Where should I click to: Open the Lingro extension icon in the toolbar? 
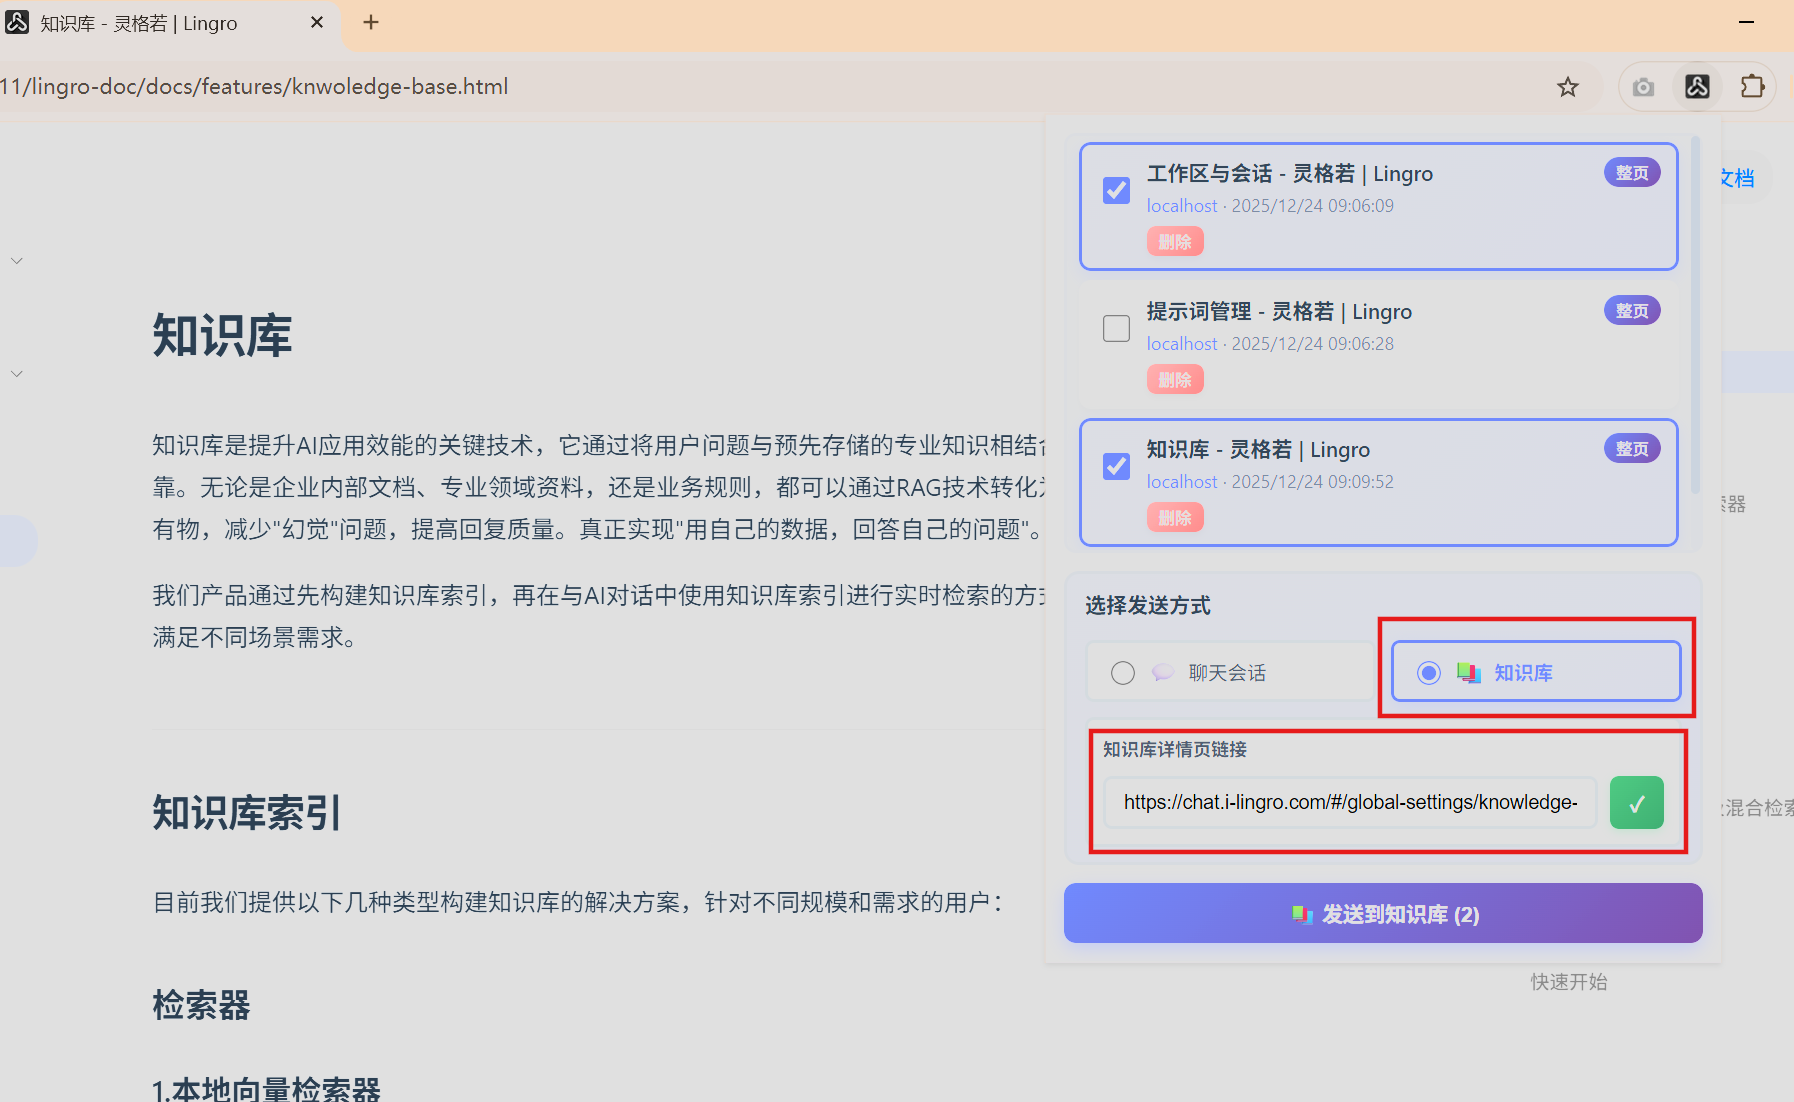pyautogui.click(x=1696, y=86)
